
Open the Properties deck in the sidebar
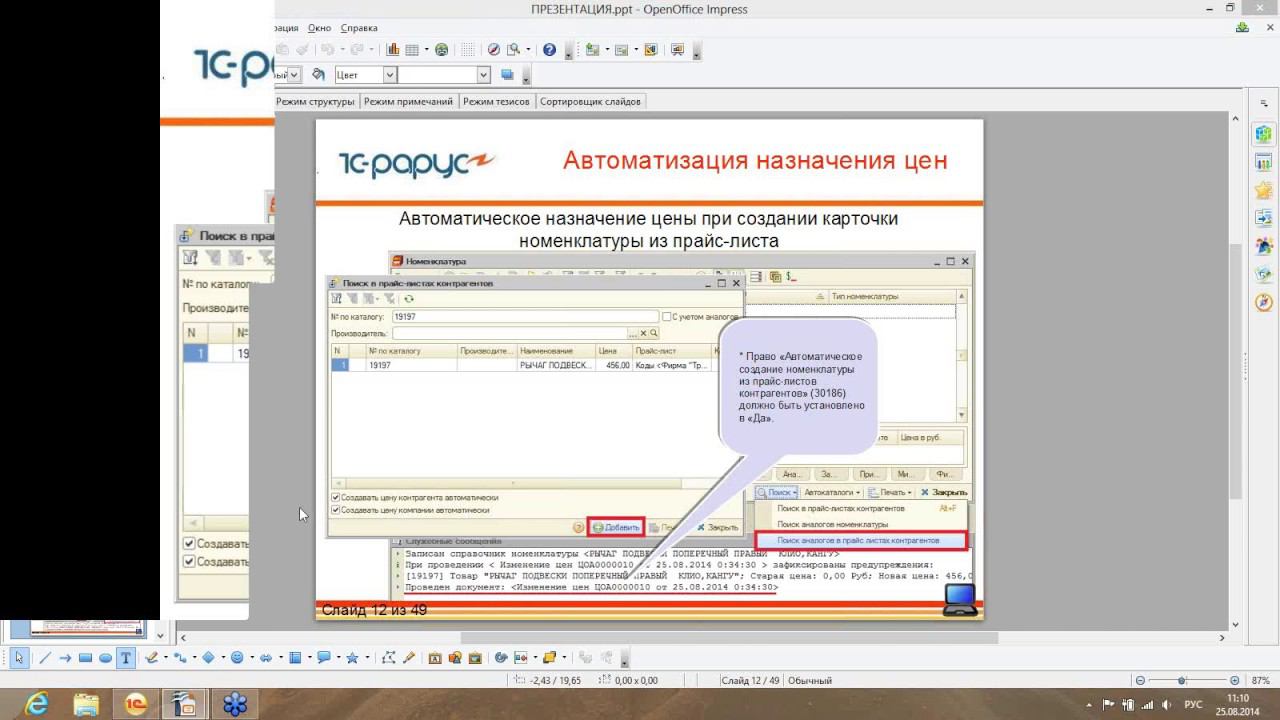pos(1264,133)
